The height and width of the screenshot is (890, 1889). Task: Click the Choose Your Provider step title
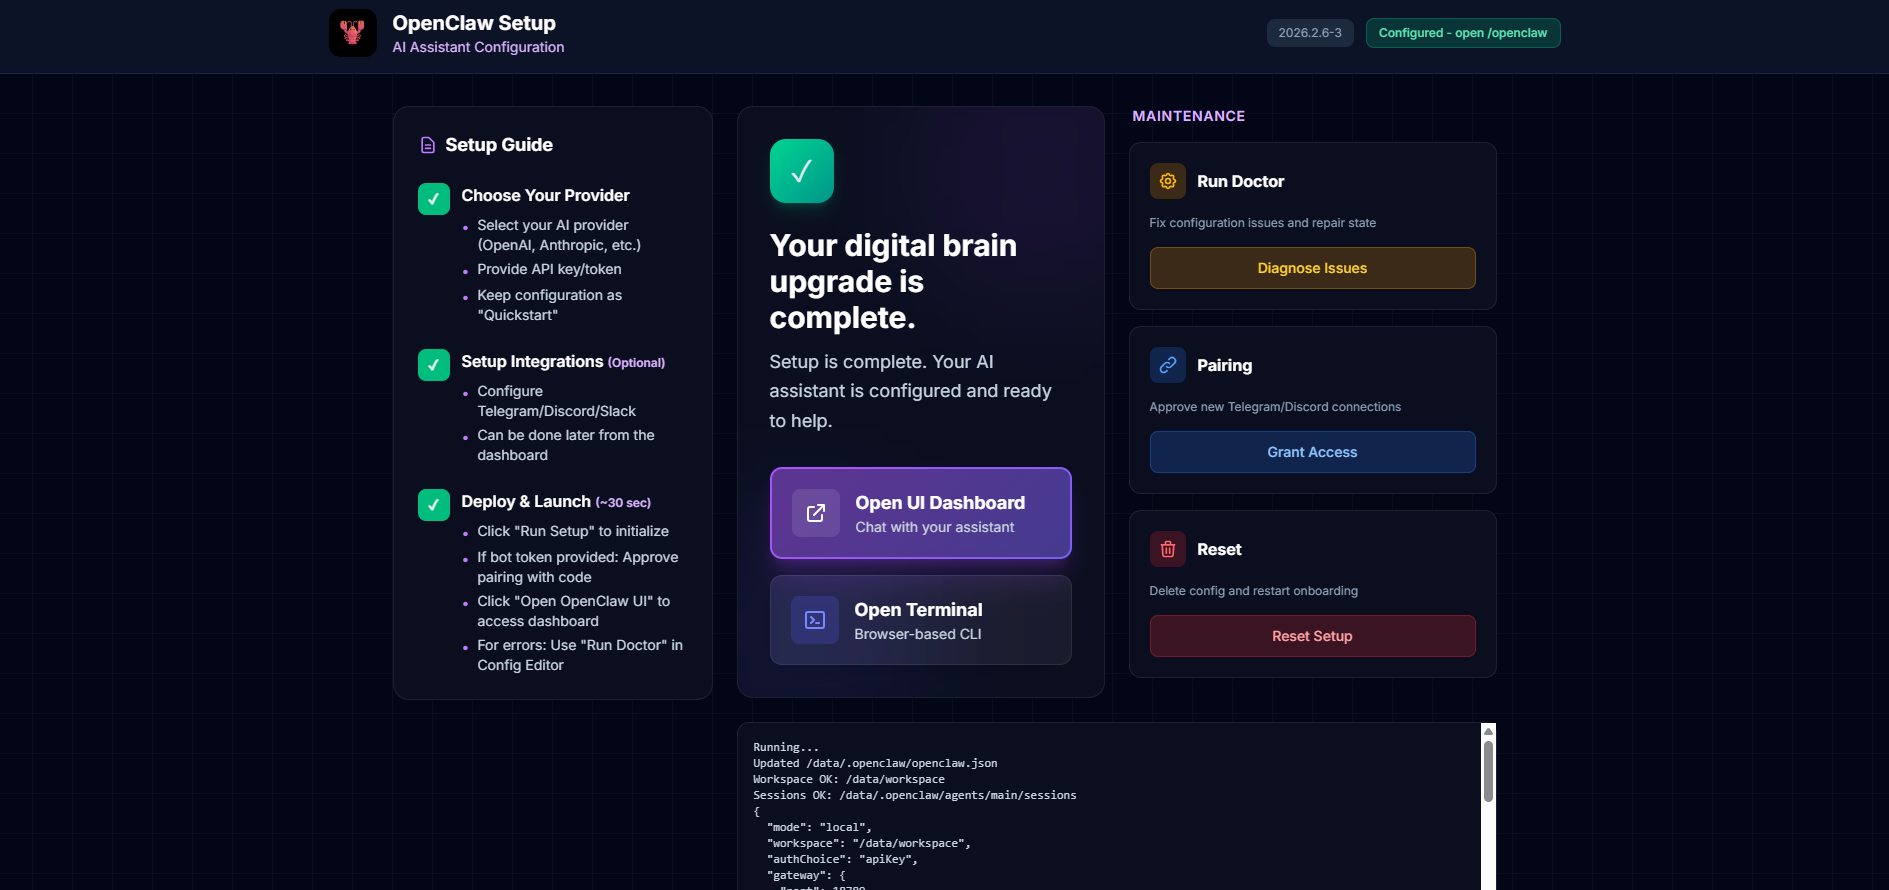pos(545,195)
